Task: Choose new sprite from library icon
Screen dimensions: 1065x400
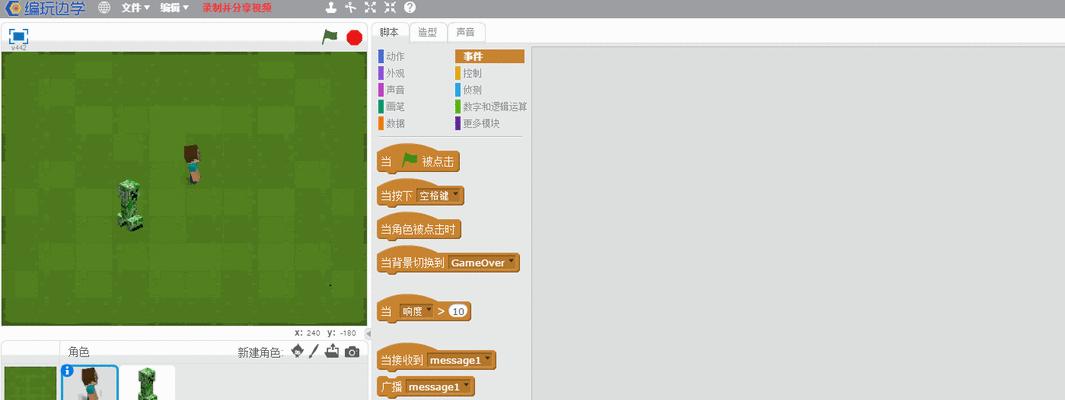Action: (x=297, y=351)
